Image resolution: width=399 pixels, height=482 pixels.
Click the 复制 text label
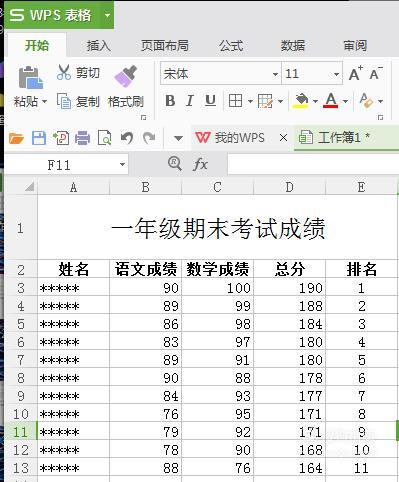(88, 101)
